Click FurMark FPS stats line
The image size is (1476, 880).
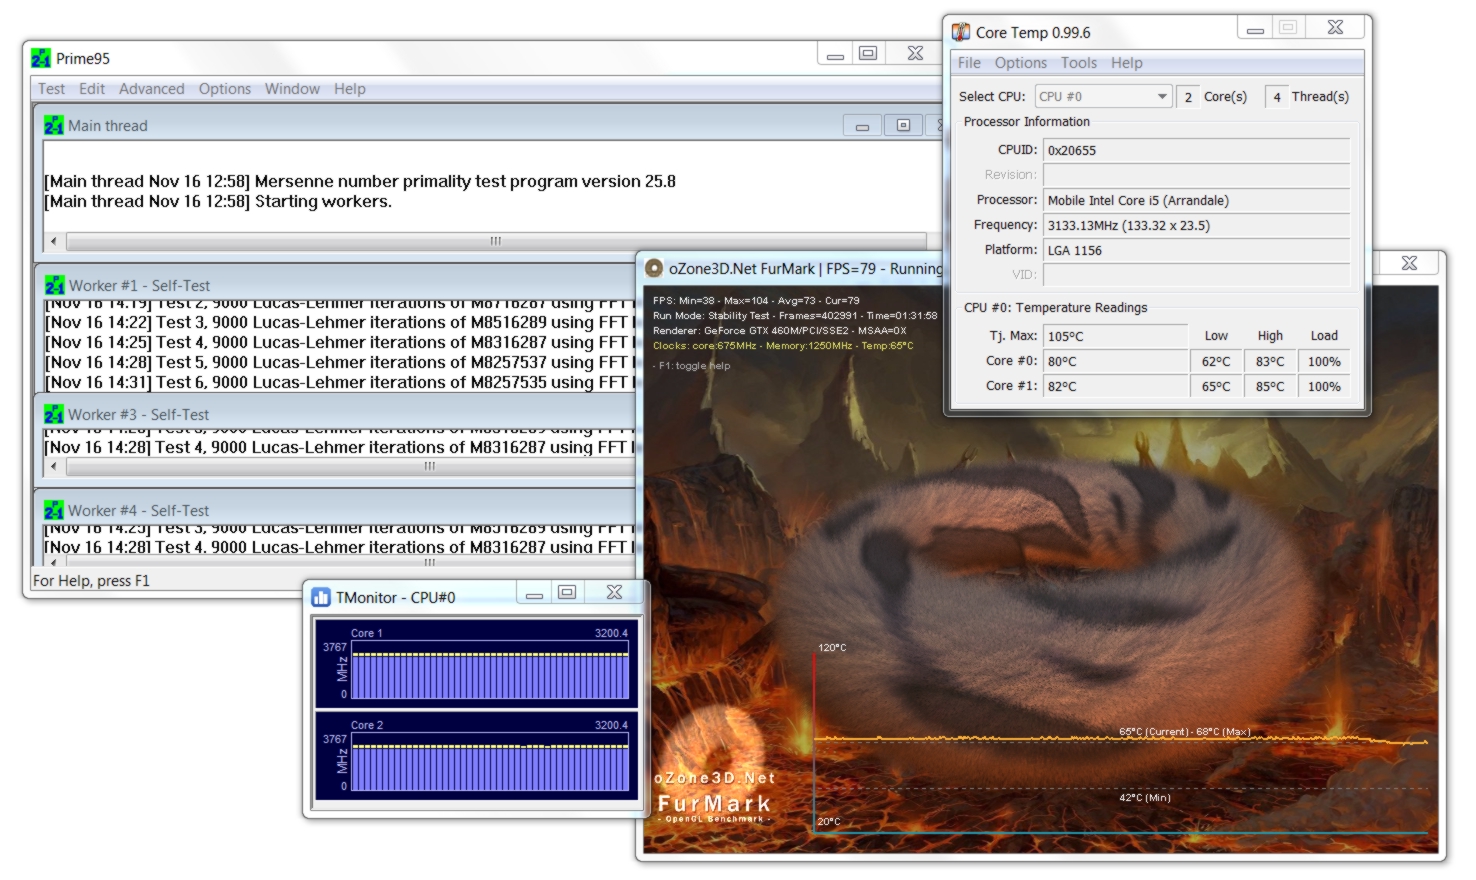tap(756, 301)
